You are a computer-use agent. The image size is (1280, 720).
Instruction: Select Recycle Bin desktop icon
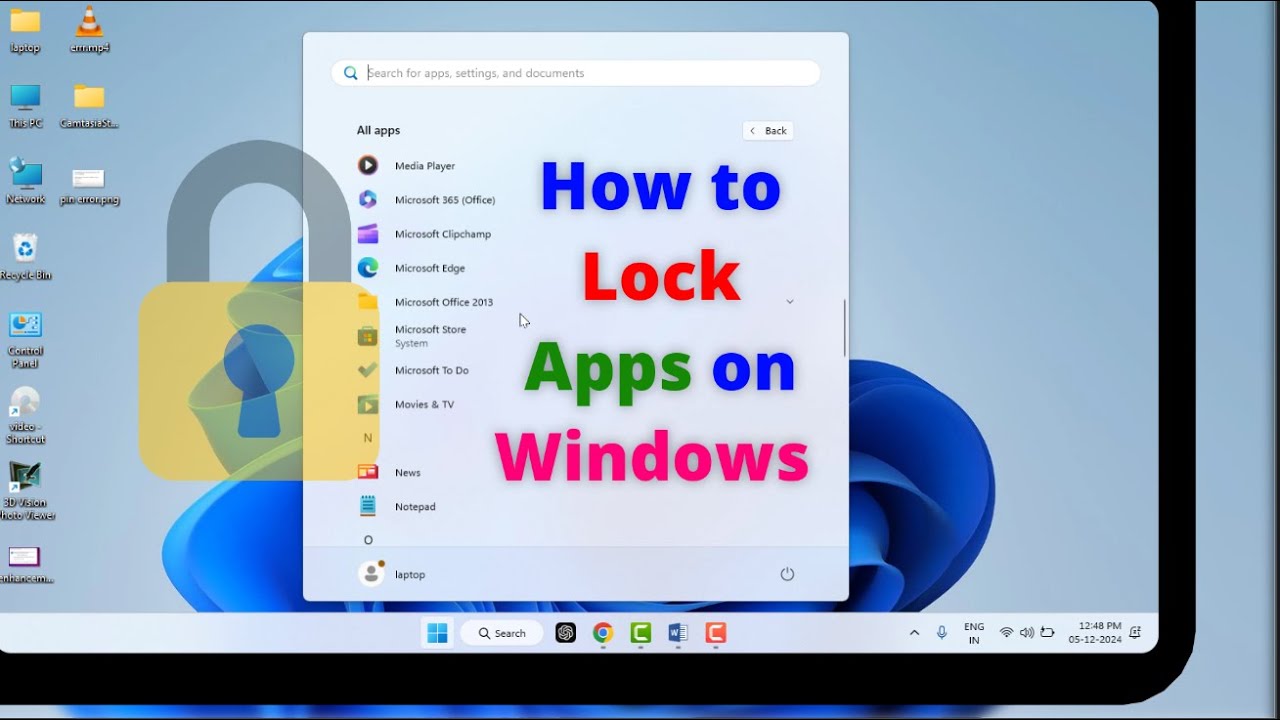coord(25,257)
